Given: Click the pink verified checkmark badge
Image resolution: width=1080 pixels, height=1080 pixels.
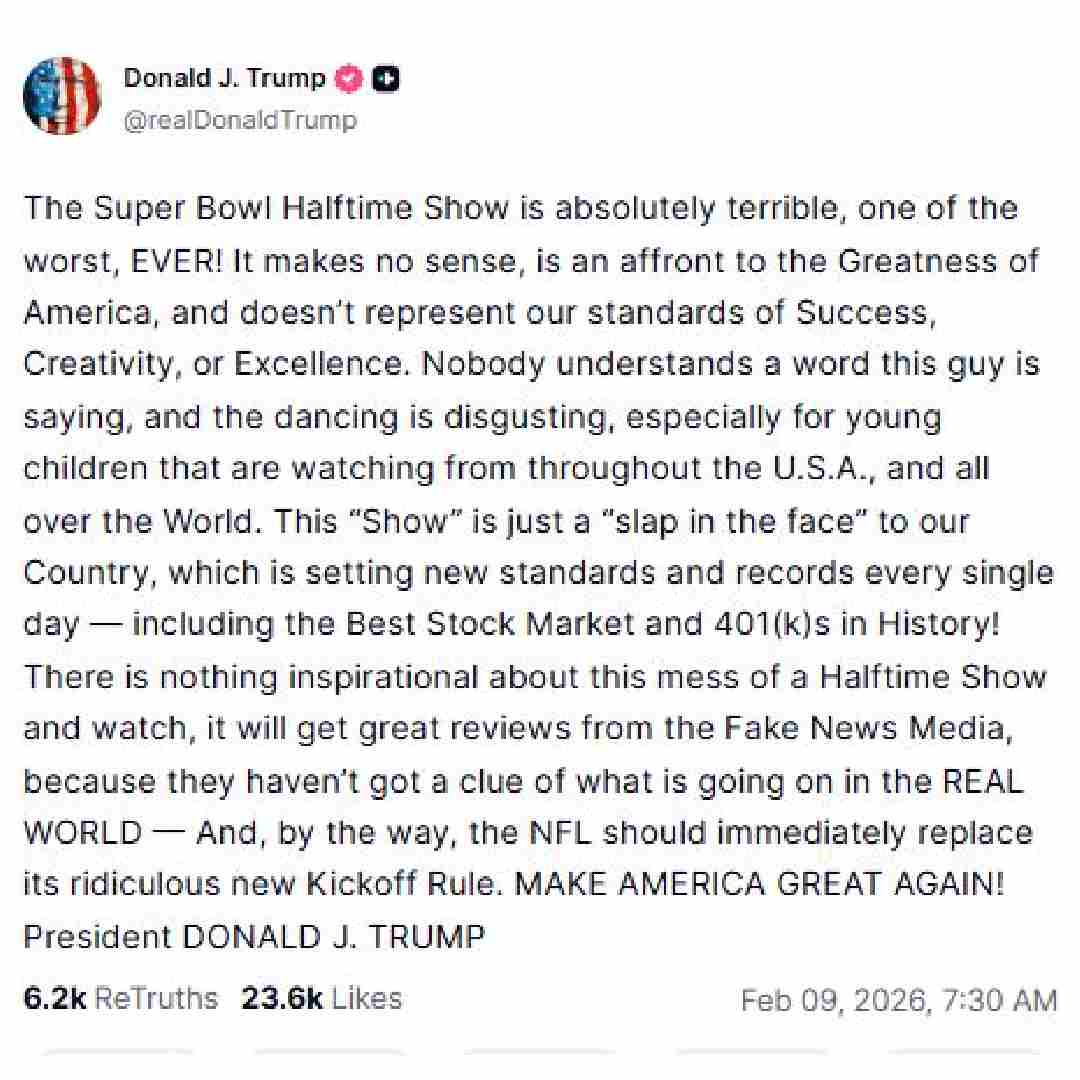Looking at the screenshot, I should click(348, 78).
